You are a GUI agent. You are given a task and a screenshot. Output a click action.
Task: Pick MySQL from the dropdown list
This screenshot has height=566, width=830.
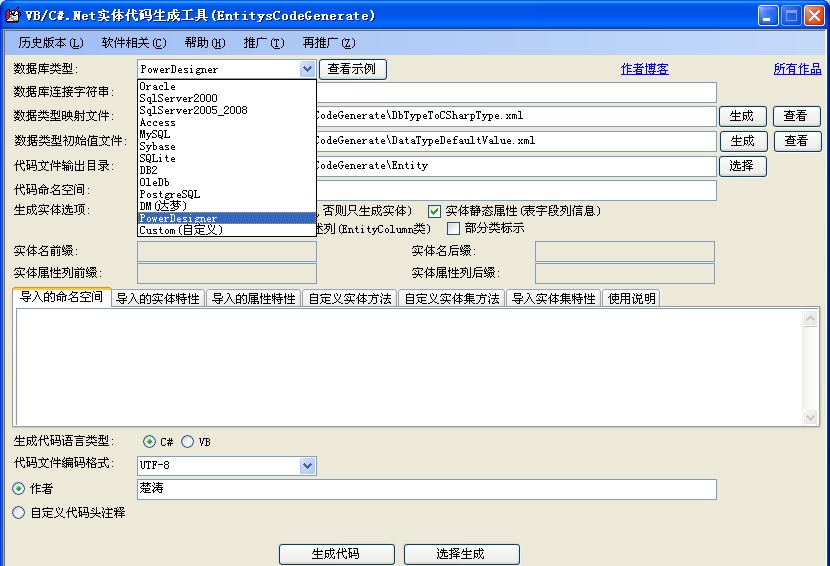tap(227, 134)
